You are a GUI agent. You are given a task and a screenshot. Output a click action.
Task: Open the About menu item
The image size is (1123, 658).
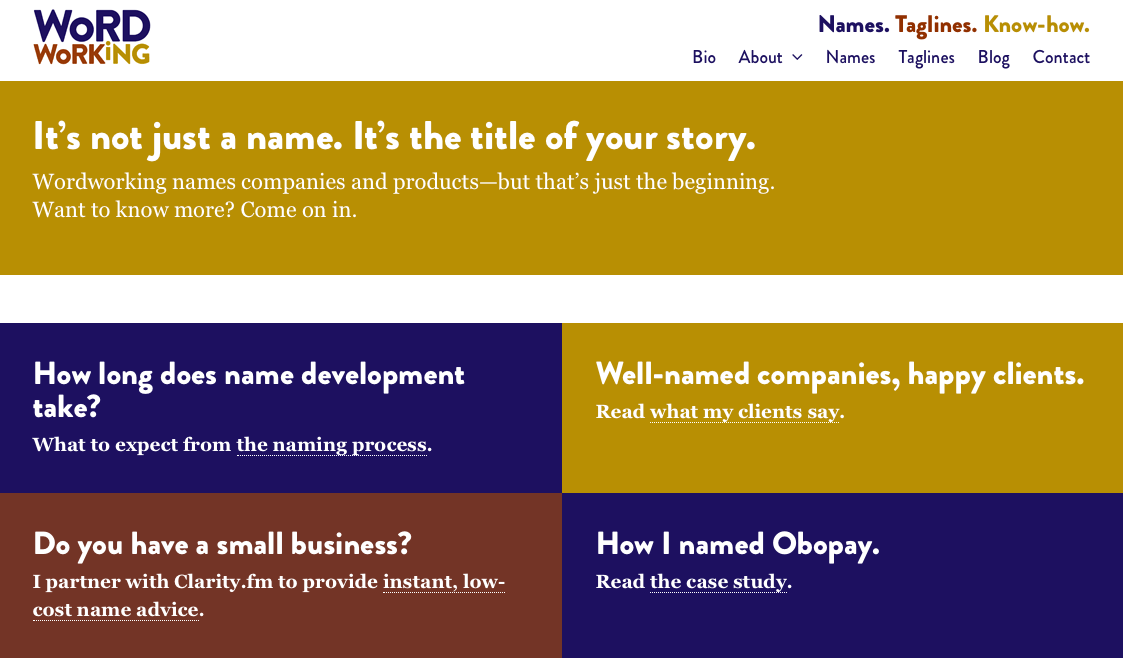[760, 57]
